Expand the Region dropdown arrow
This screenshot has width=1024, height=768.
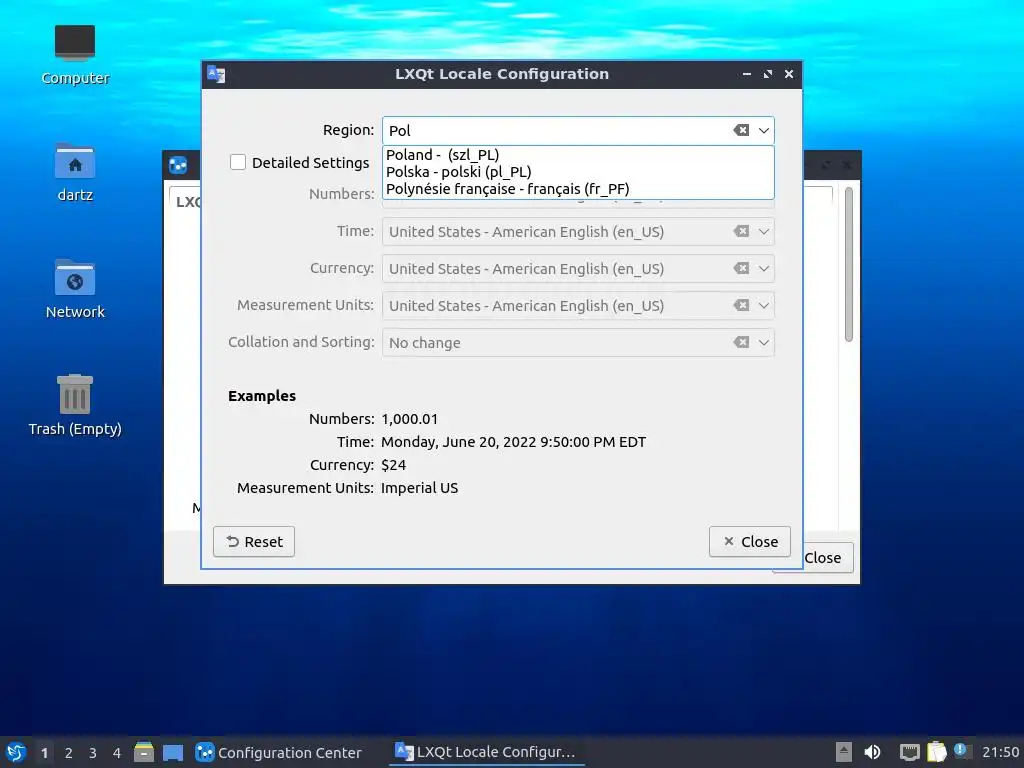click(763, 130)
